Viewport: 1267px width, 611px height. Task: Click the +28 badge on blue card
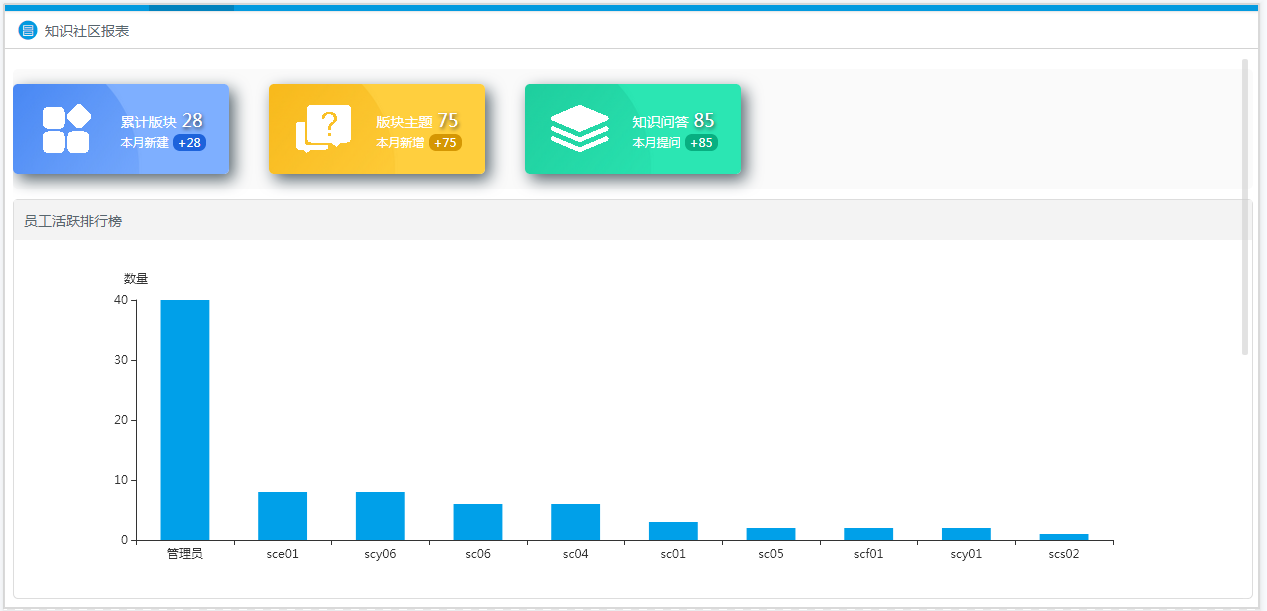pos(189,143)
